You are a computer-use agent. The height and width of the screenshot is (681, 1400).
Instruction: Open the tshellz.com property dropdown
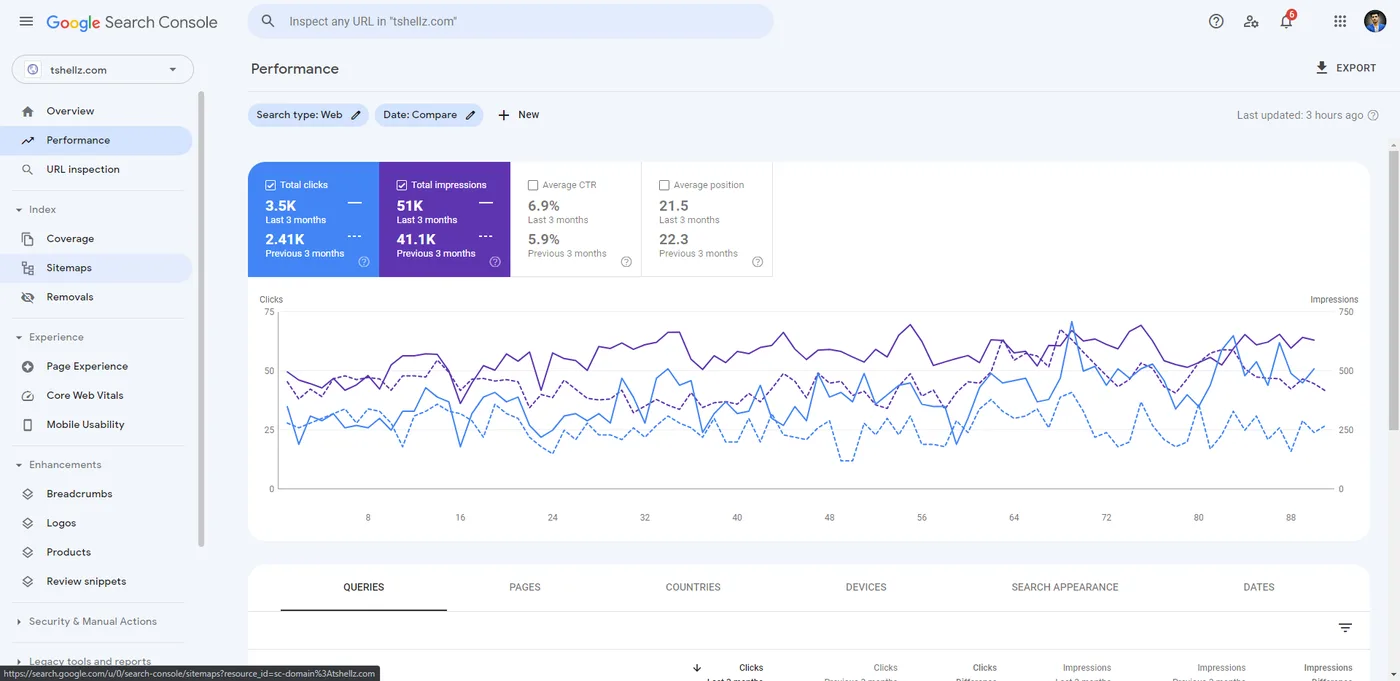point(103,69)
